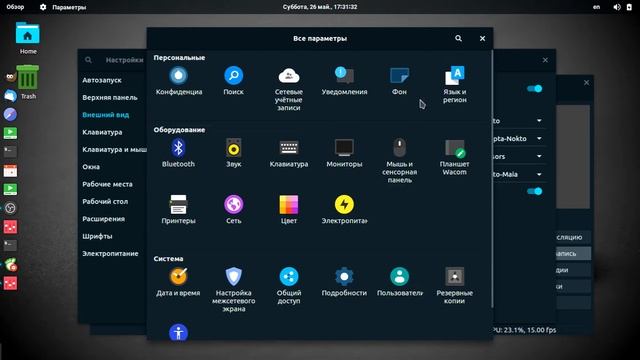Click the 'en' keyboard layout indicator
Viewport: 640px width, 360px height.
pos(596,7)
